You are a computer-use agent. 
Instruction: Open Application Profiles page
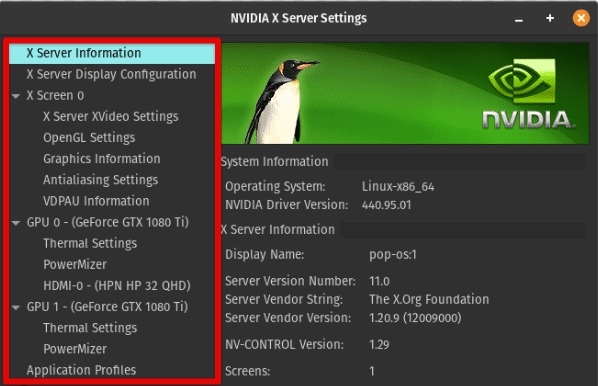click(x=81, y=370)
